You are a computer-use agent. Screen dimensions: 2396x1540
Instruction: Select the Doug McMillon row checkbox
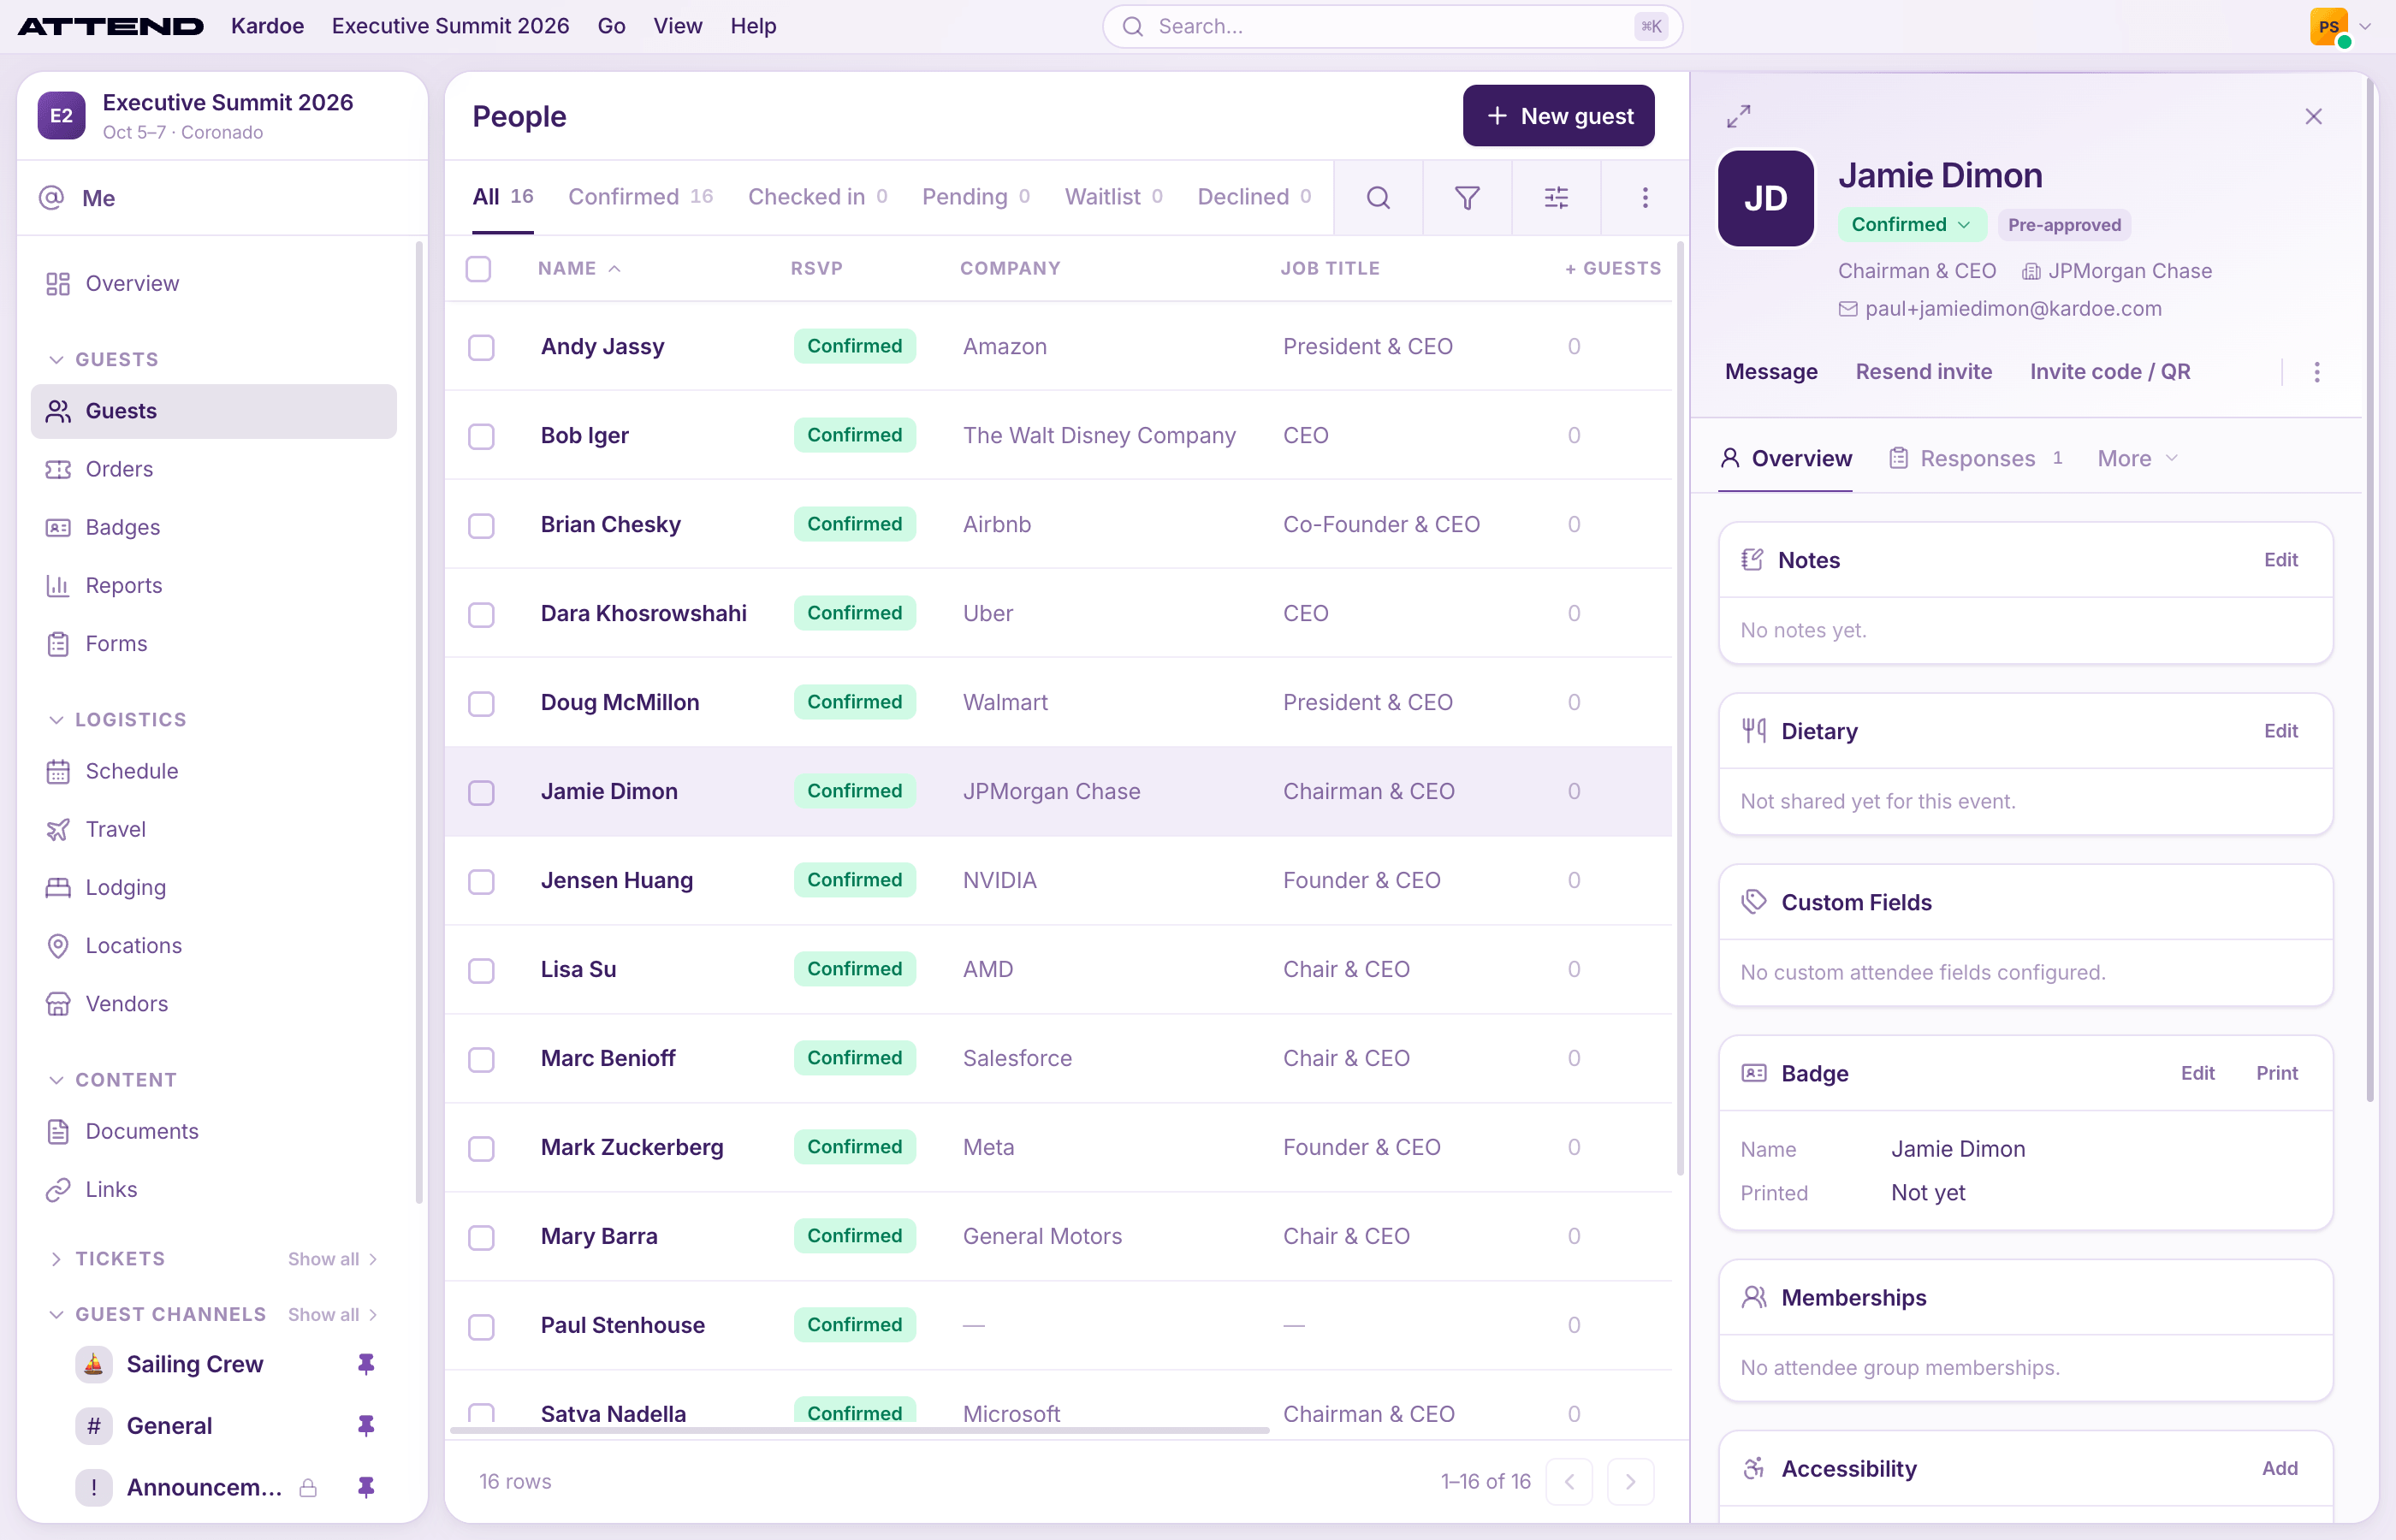tap(481, 703)
